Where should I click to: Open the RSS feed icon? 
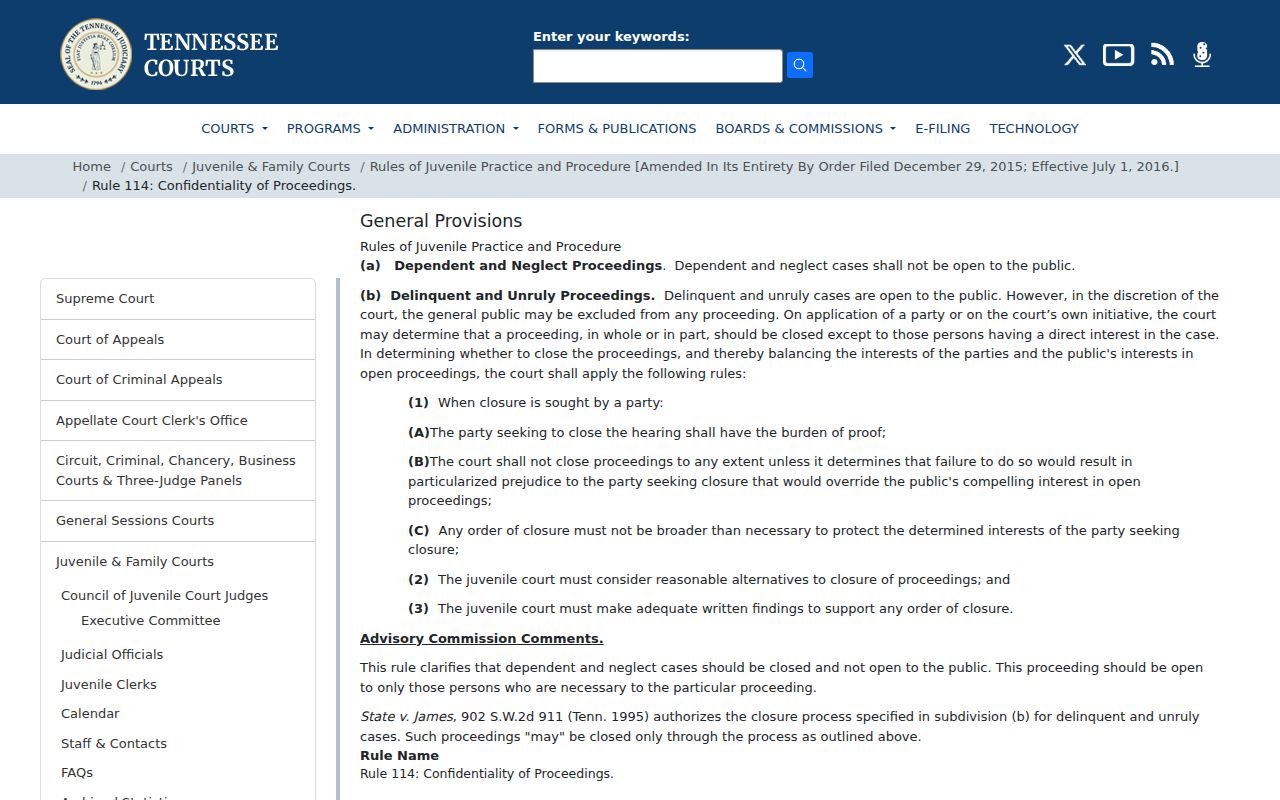pos(1162,55)
